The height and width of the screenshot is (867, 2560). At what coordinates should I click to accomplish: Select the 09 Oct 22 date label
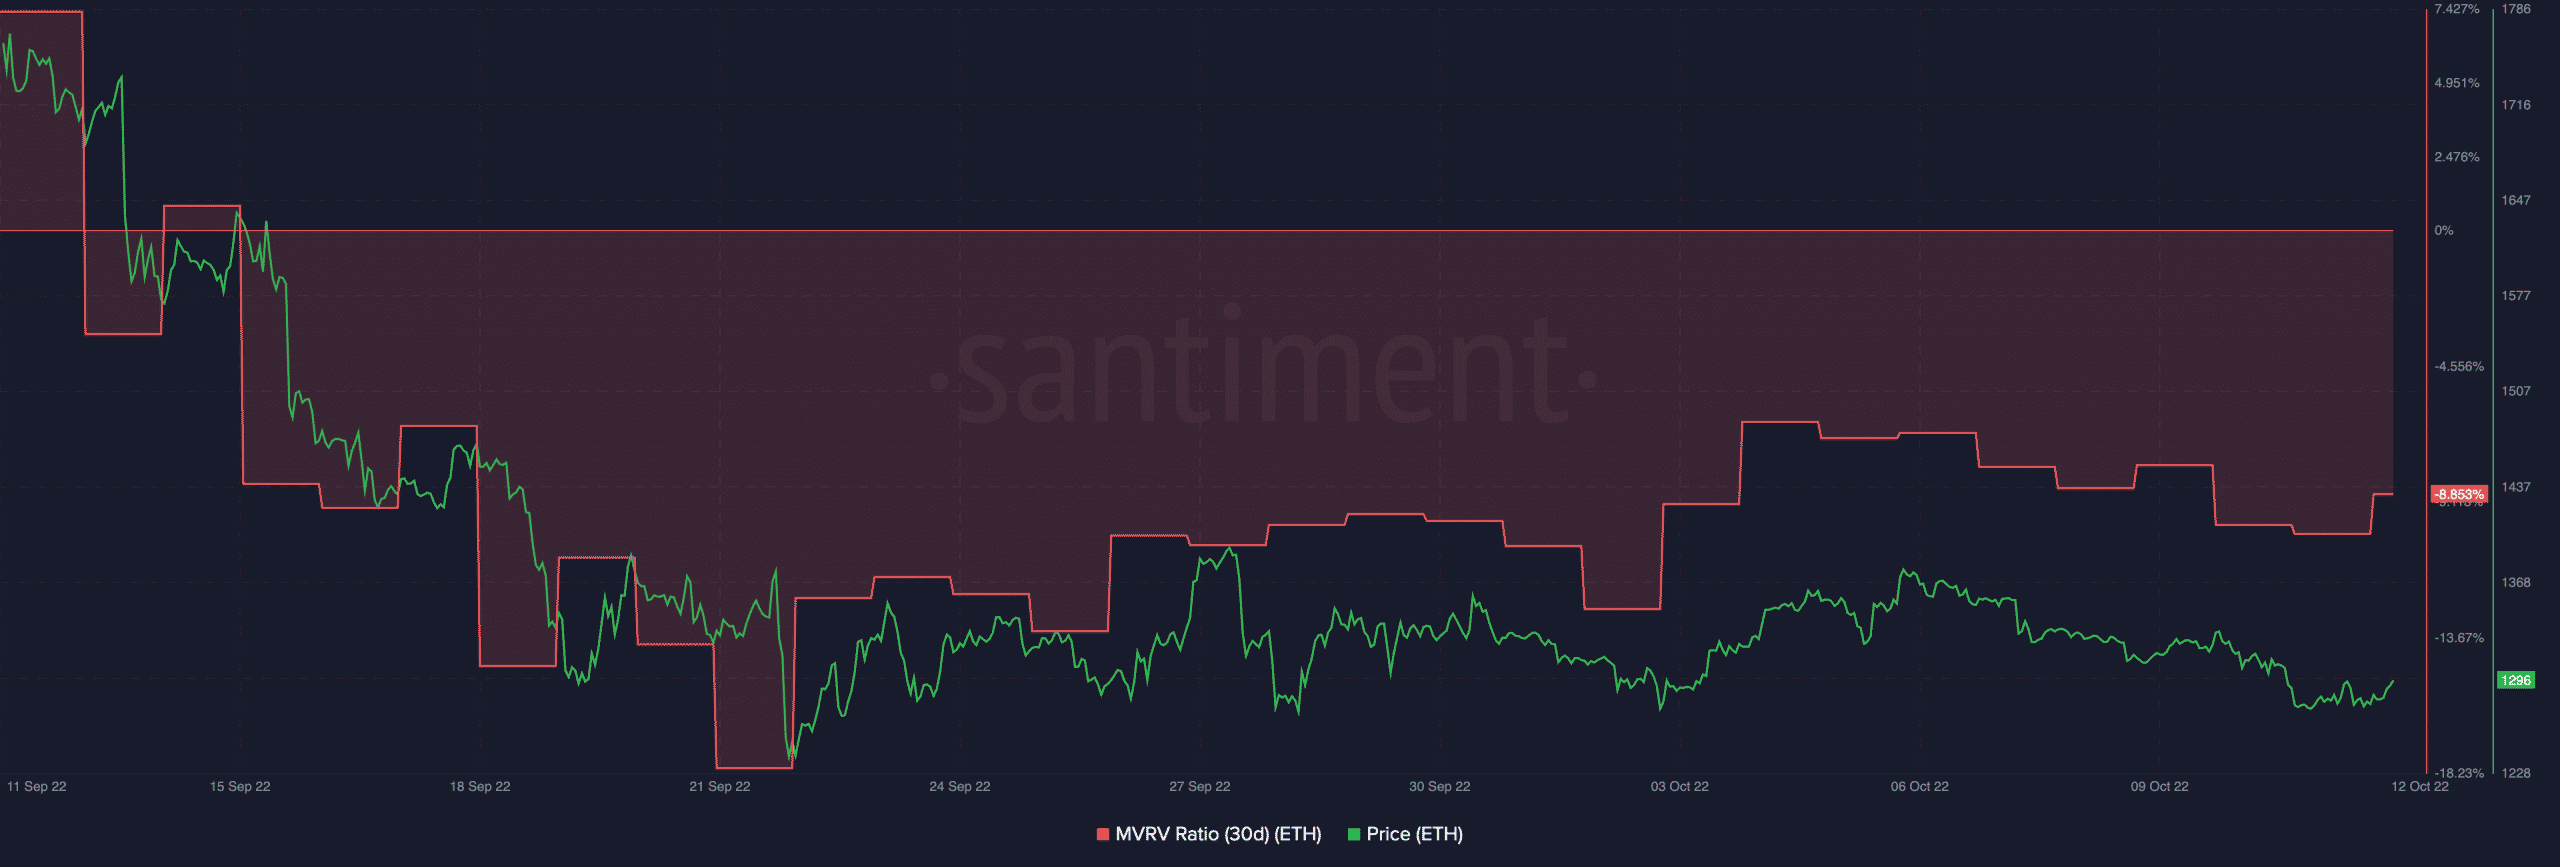pyautogui.click(x=2160, y=786)
